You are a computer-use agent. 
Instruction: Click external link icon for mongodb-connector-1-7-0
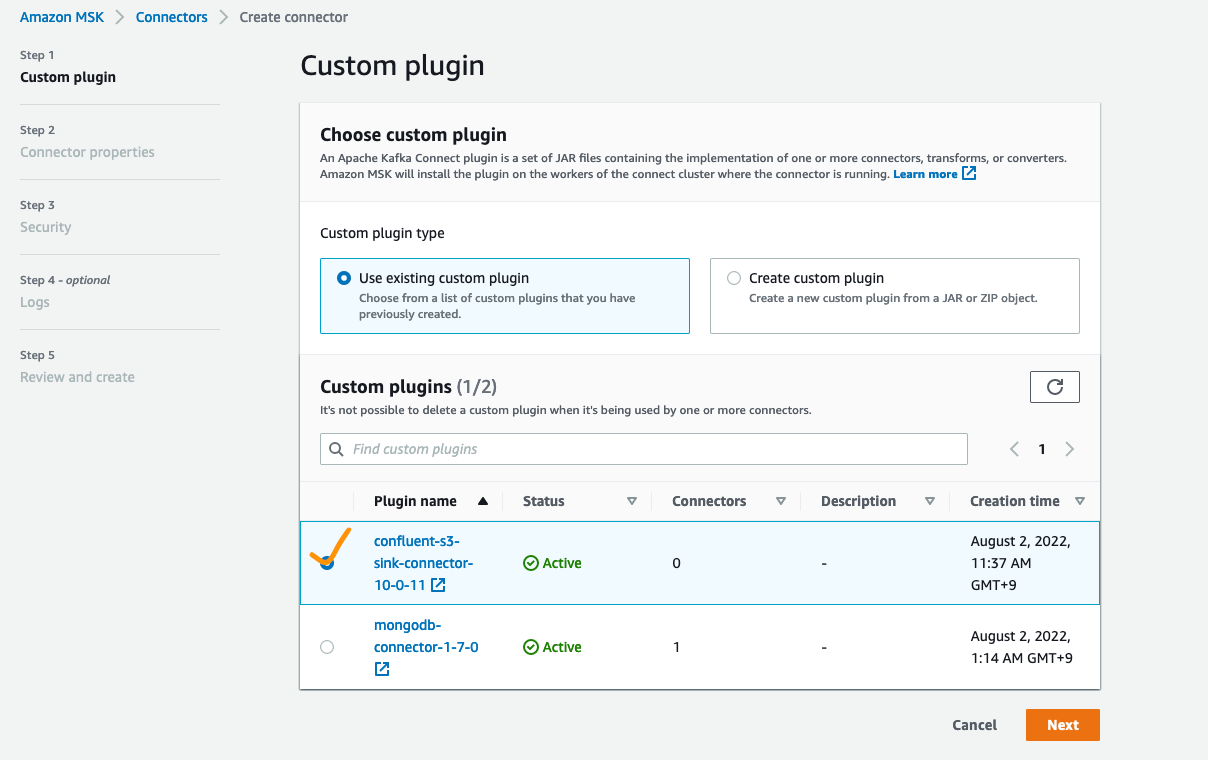tap(382, 669)
